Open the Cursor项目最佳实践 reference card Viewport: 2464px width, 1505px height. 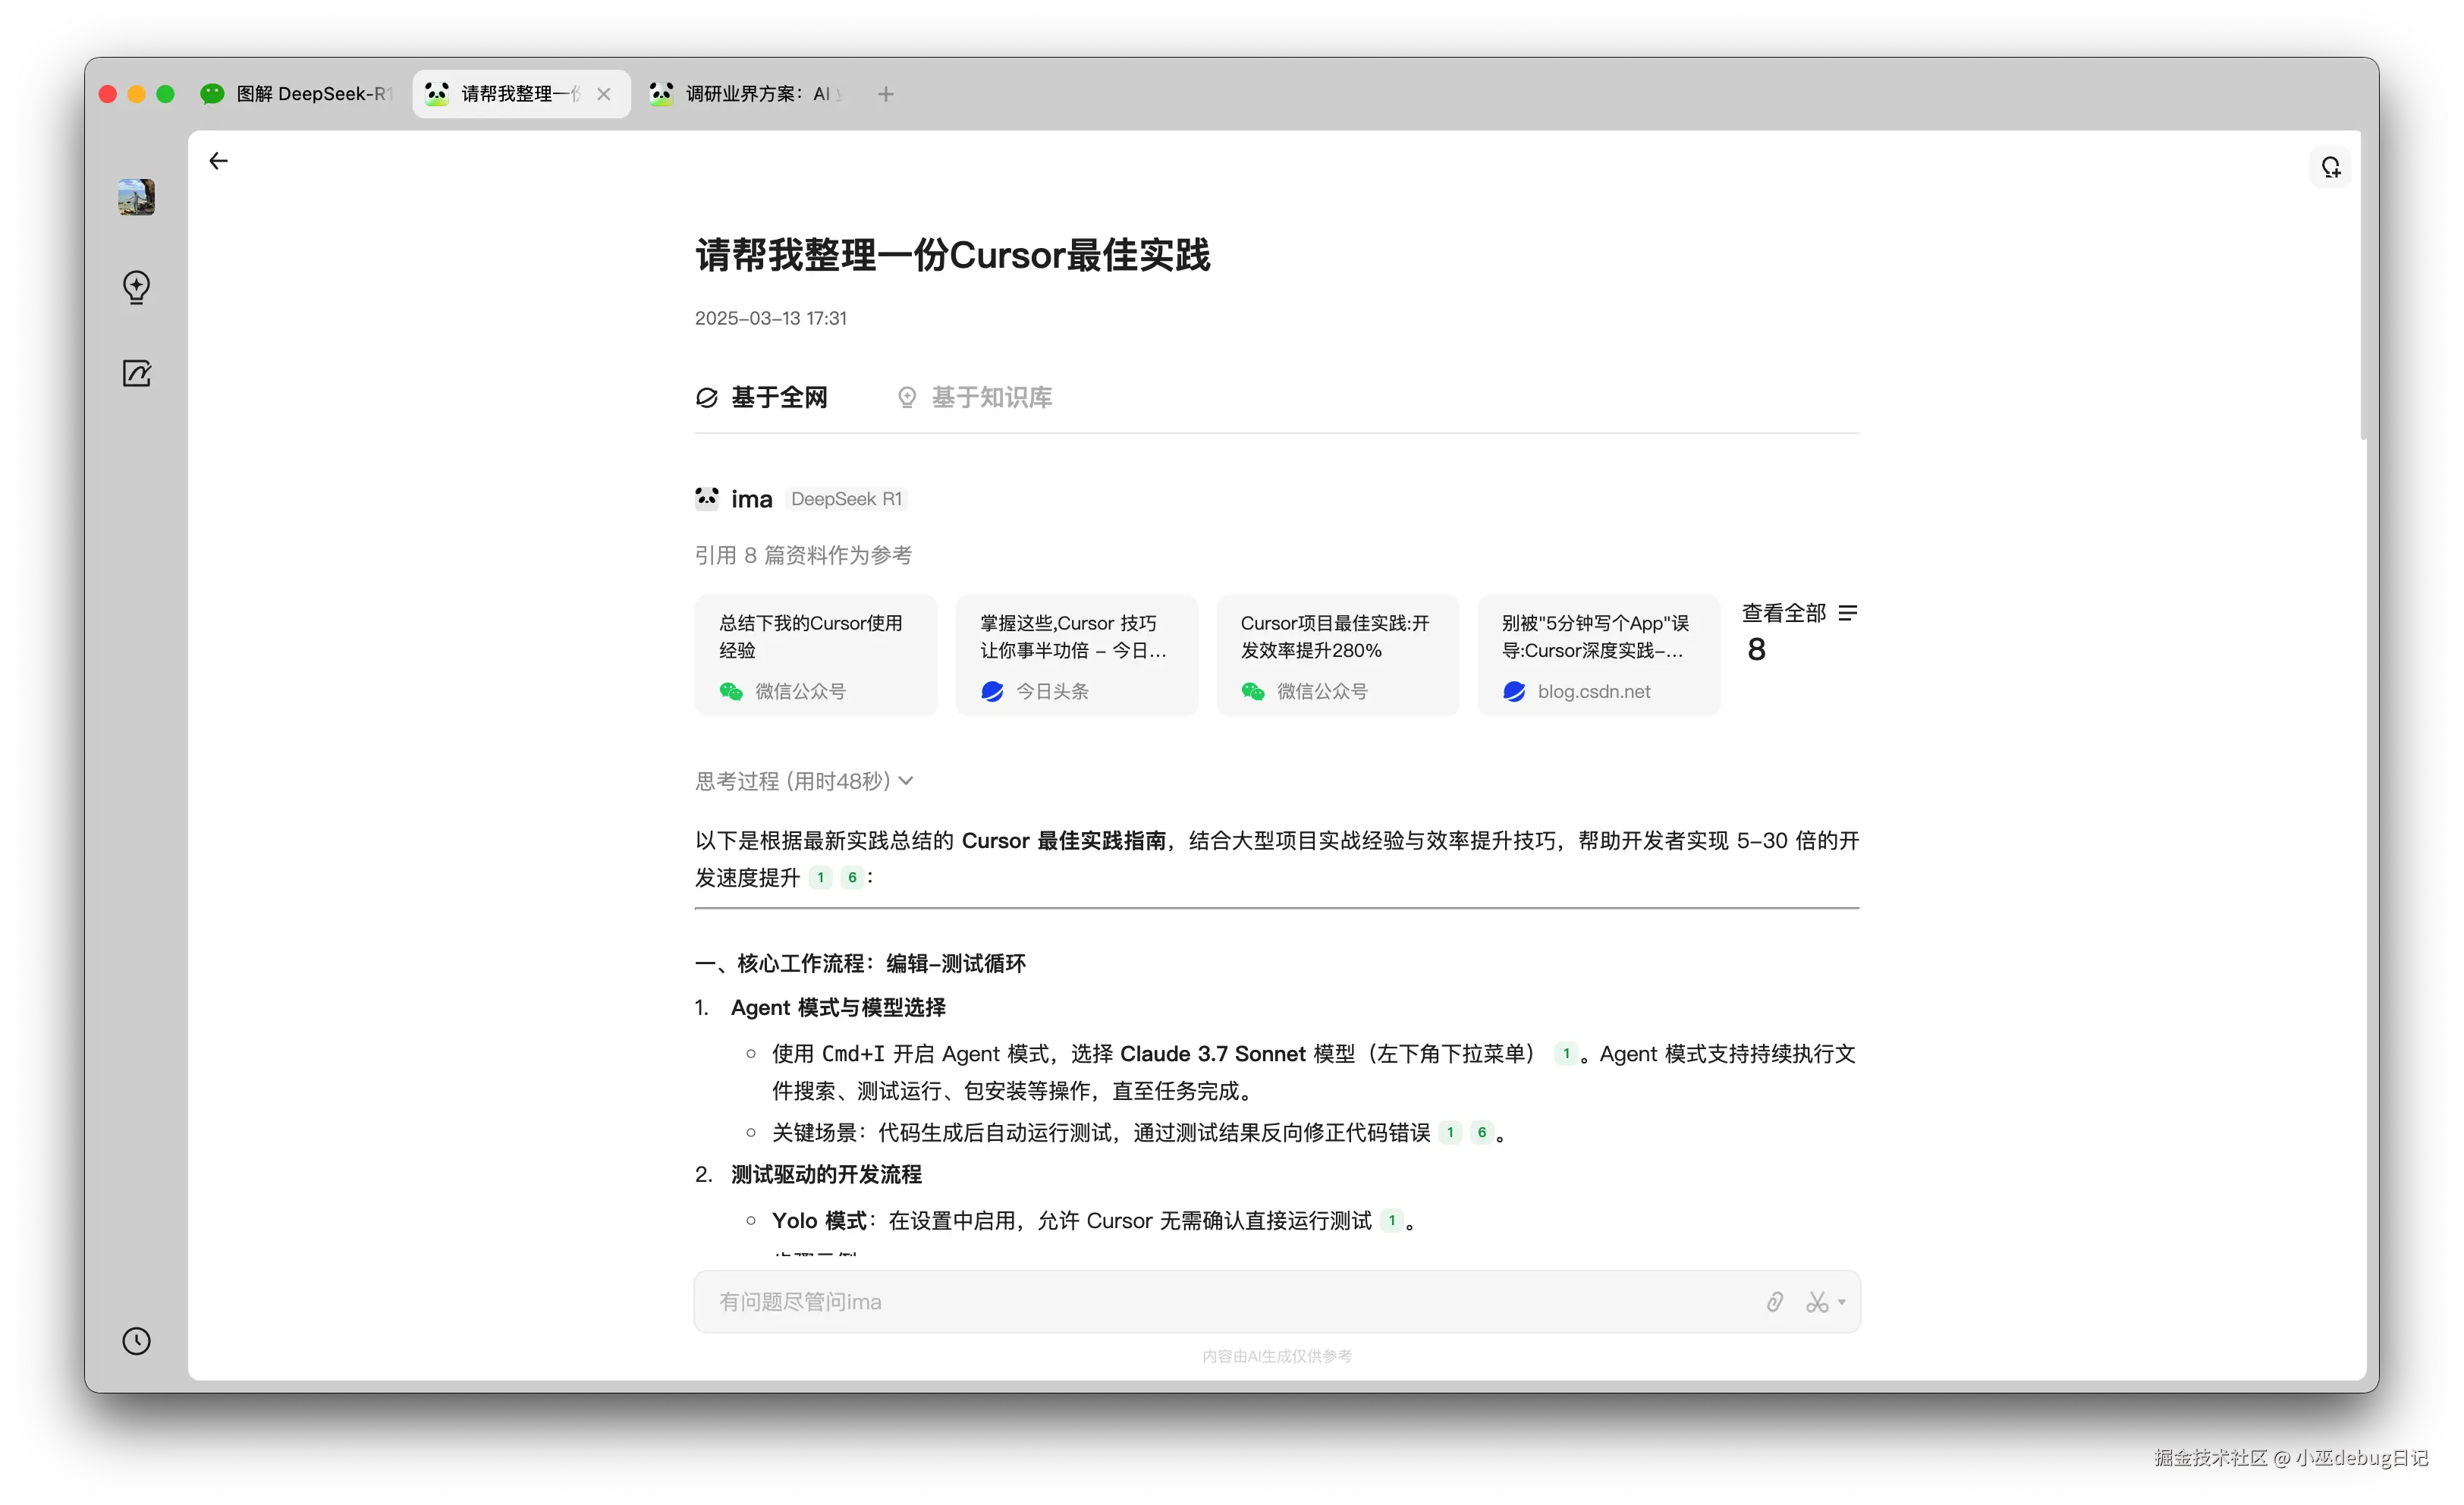tap(1337, 655)
